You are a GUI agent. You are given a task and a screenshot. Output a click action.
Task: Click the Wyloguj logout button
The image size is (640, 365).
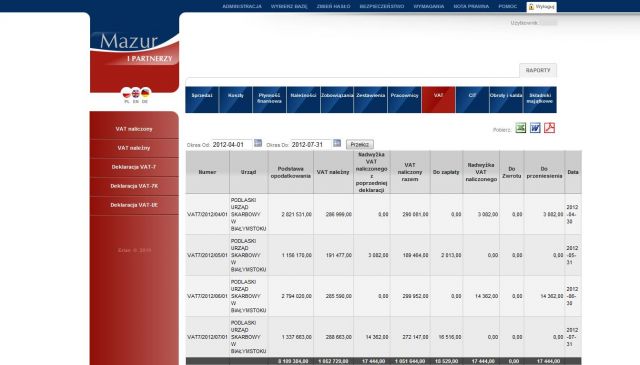click(541, 7)
